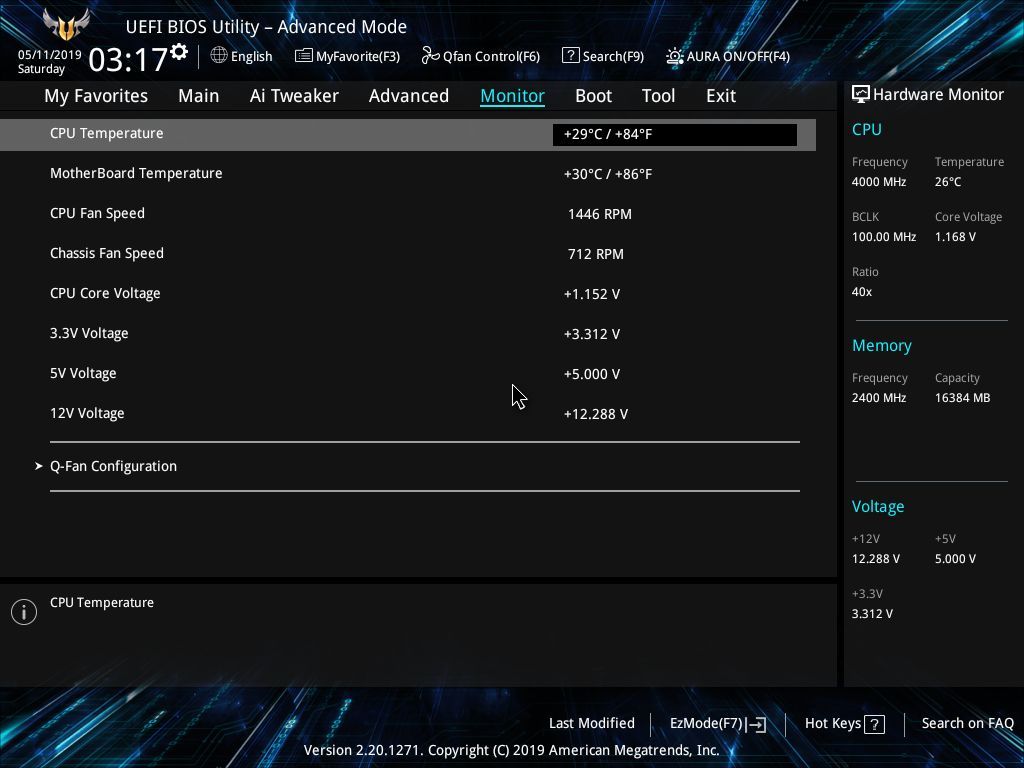This screenshot has height=768, width=1024.
Task: Select the CPU Fan Speed row
Action: (408, 214)
